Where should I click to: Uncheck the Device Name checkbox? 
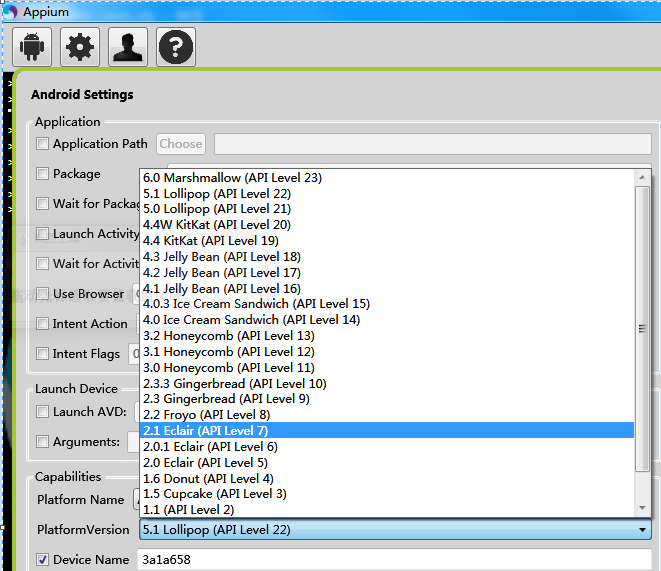point(42,560)
